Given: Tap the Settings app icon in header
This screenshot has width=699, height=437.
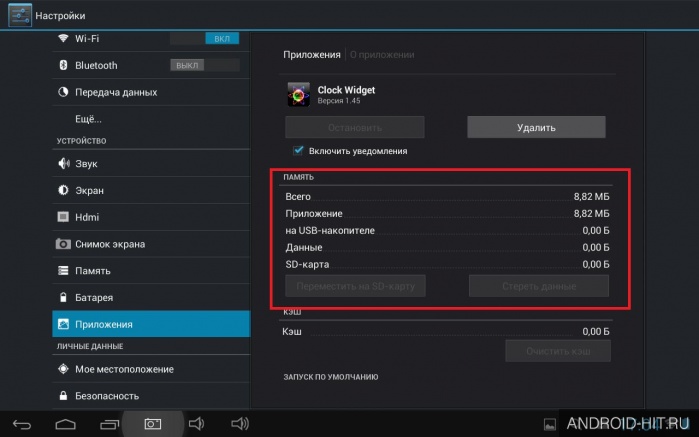Looking at the screenshot, I should 20,15.
